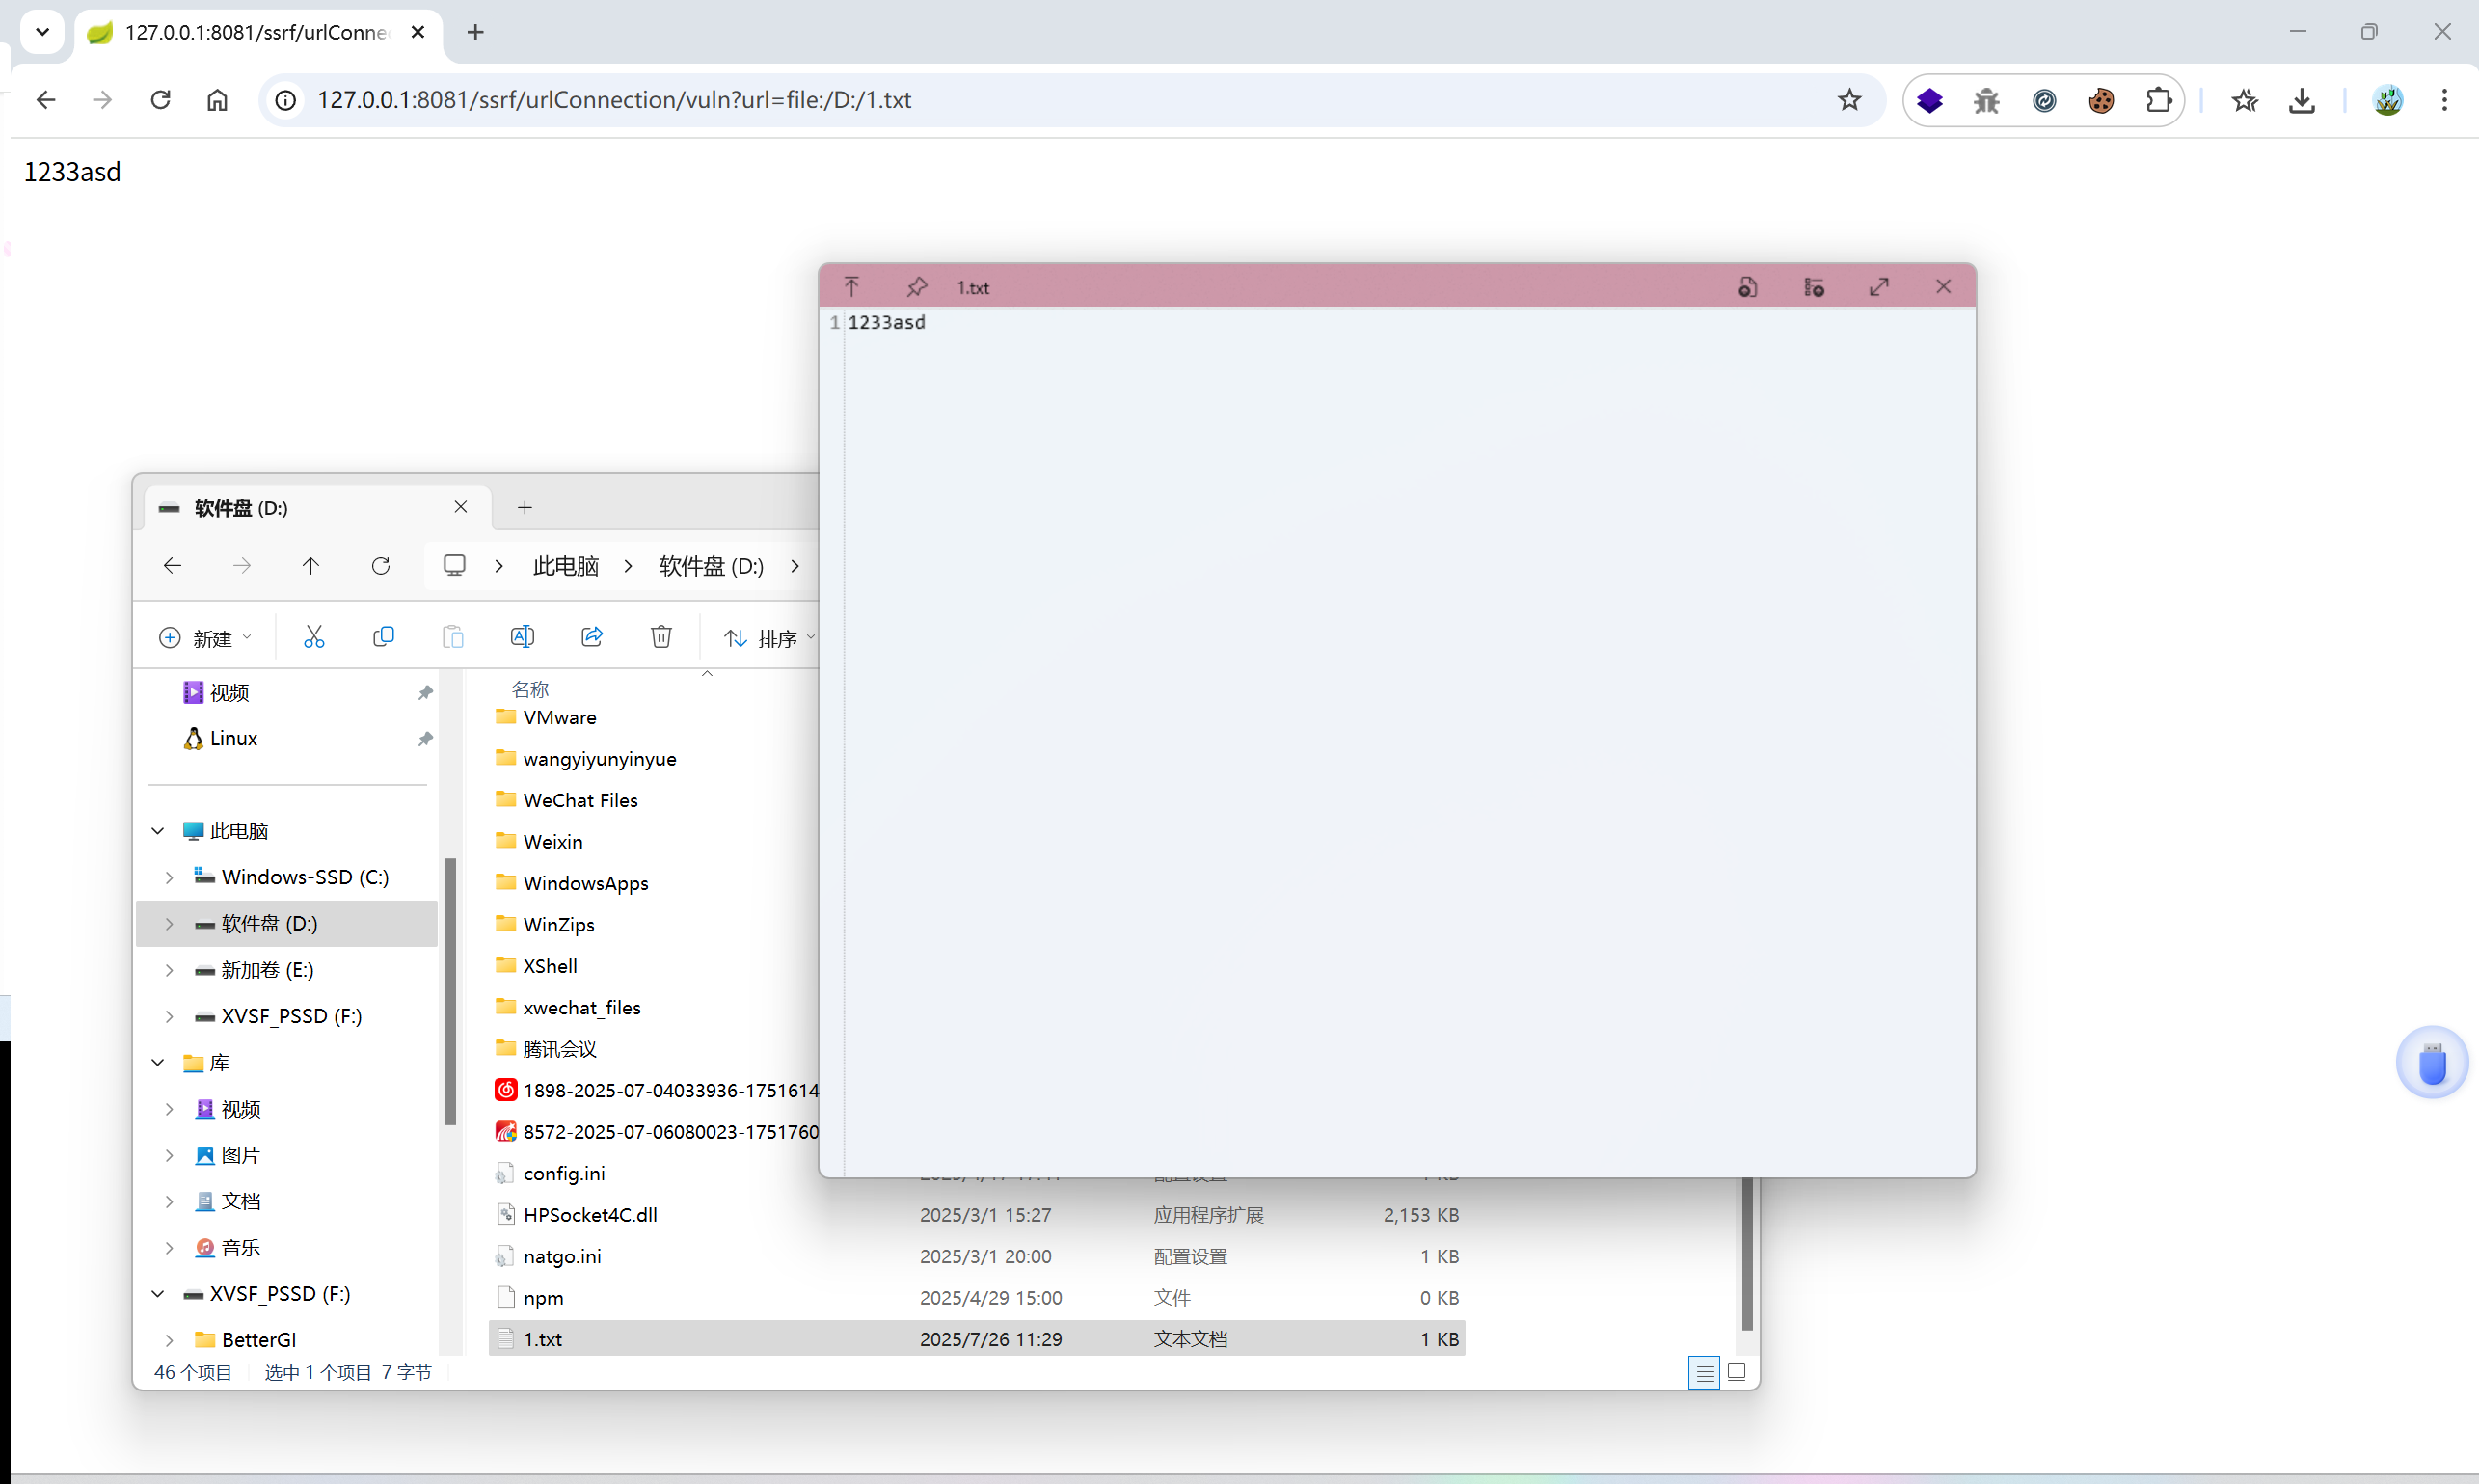Open the browser extensions puzzle icon
Screen dimensions: 2479x1484
[x=2158, y=100]
